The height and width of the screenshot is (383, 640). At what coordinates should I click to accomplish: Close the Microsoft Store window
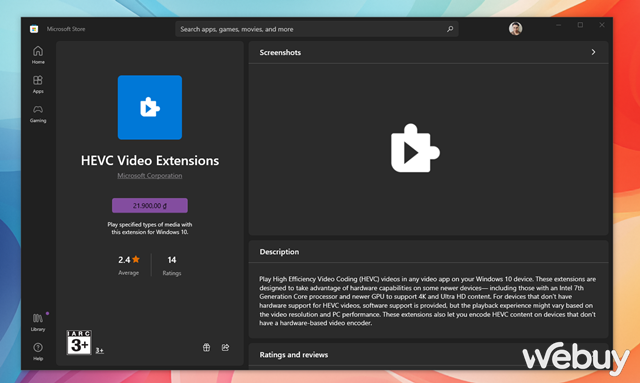coord(602,25)
